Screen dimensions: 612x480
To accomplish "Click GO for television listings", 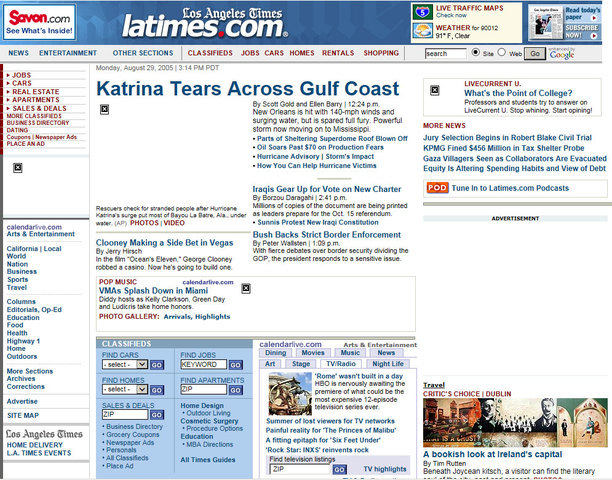I will (339, 470).
